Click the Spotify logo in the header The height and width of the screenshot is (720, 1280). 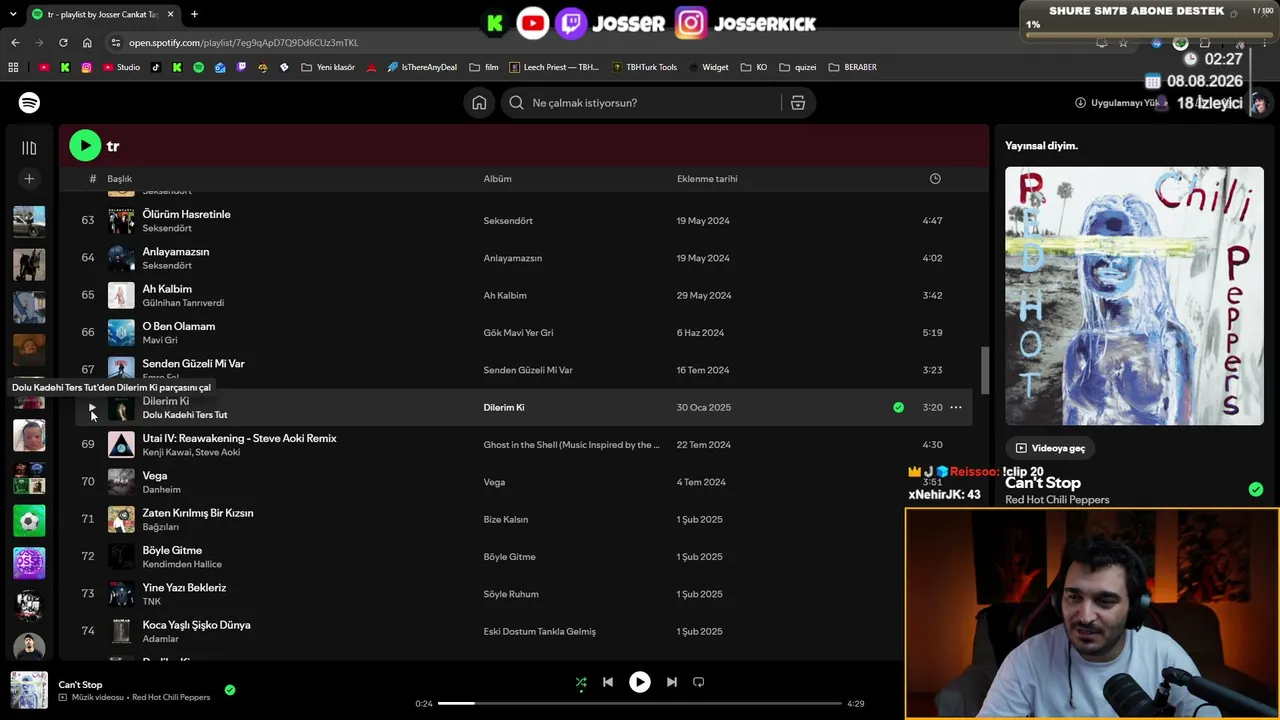[x=29, y=103]
